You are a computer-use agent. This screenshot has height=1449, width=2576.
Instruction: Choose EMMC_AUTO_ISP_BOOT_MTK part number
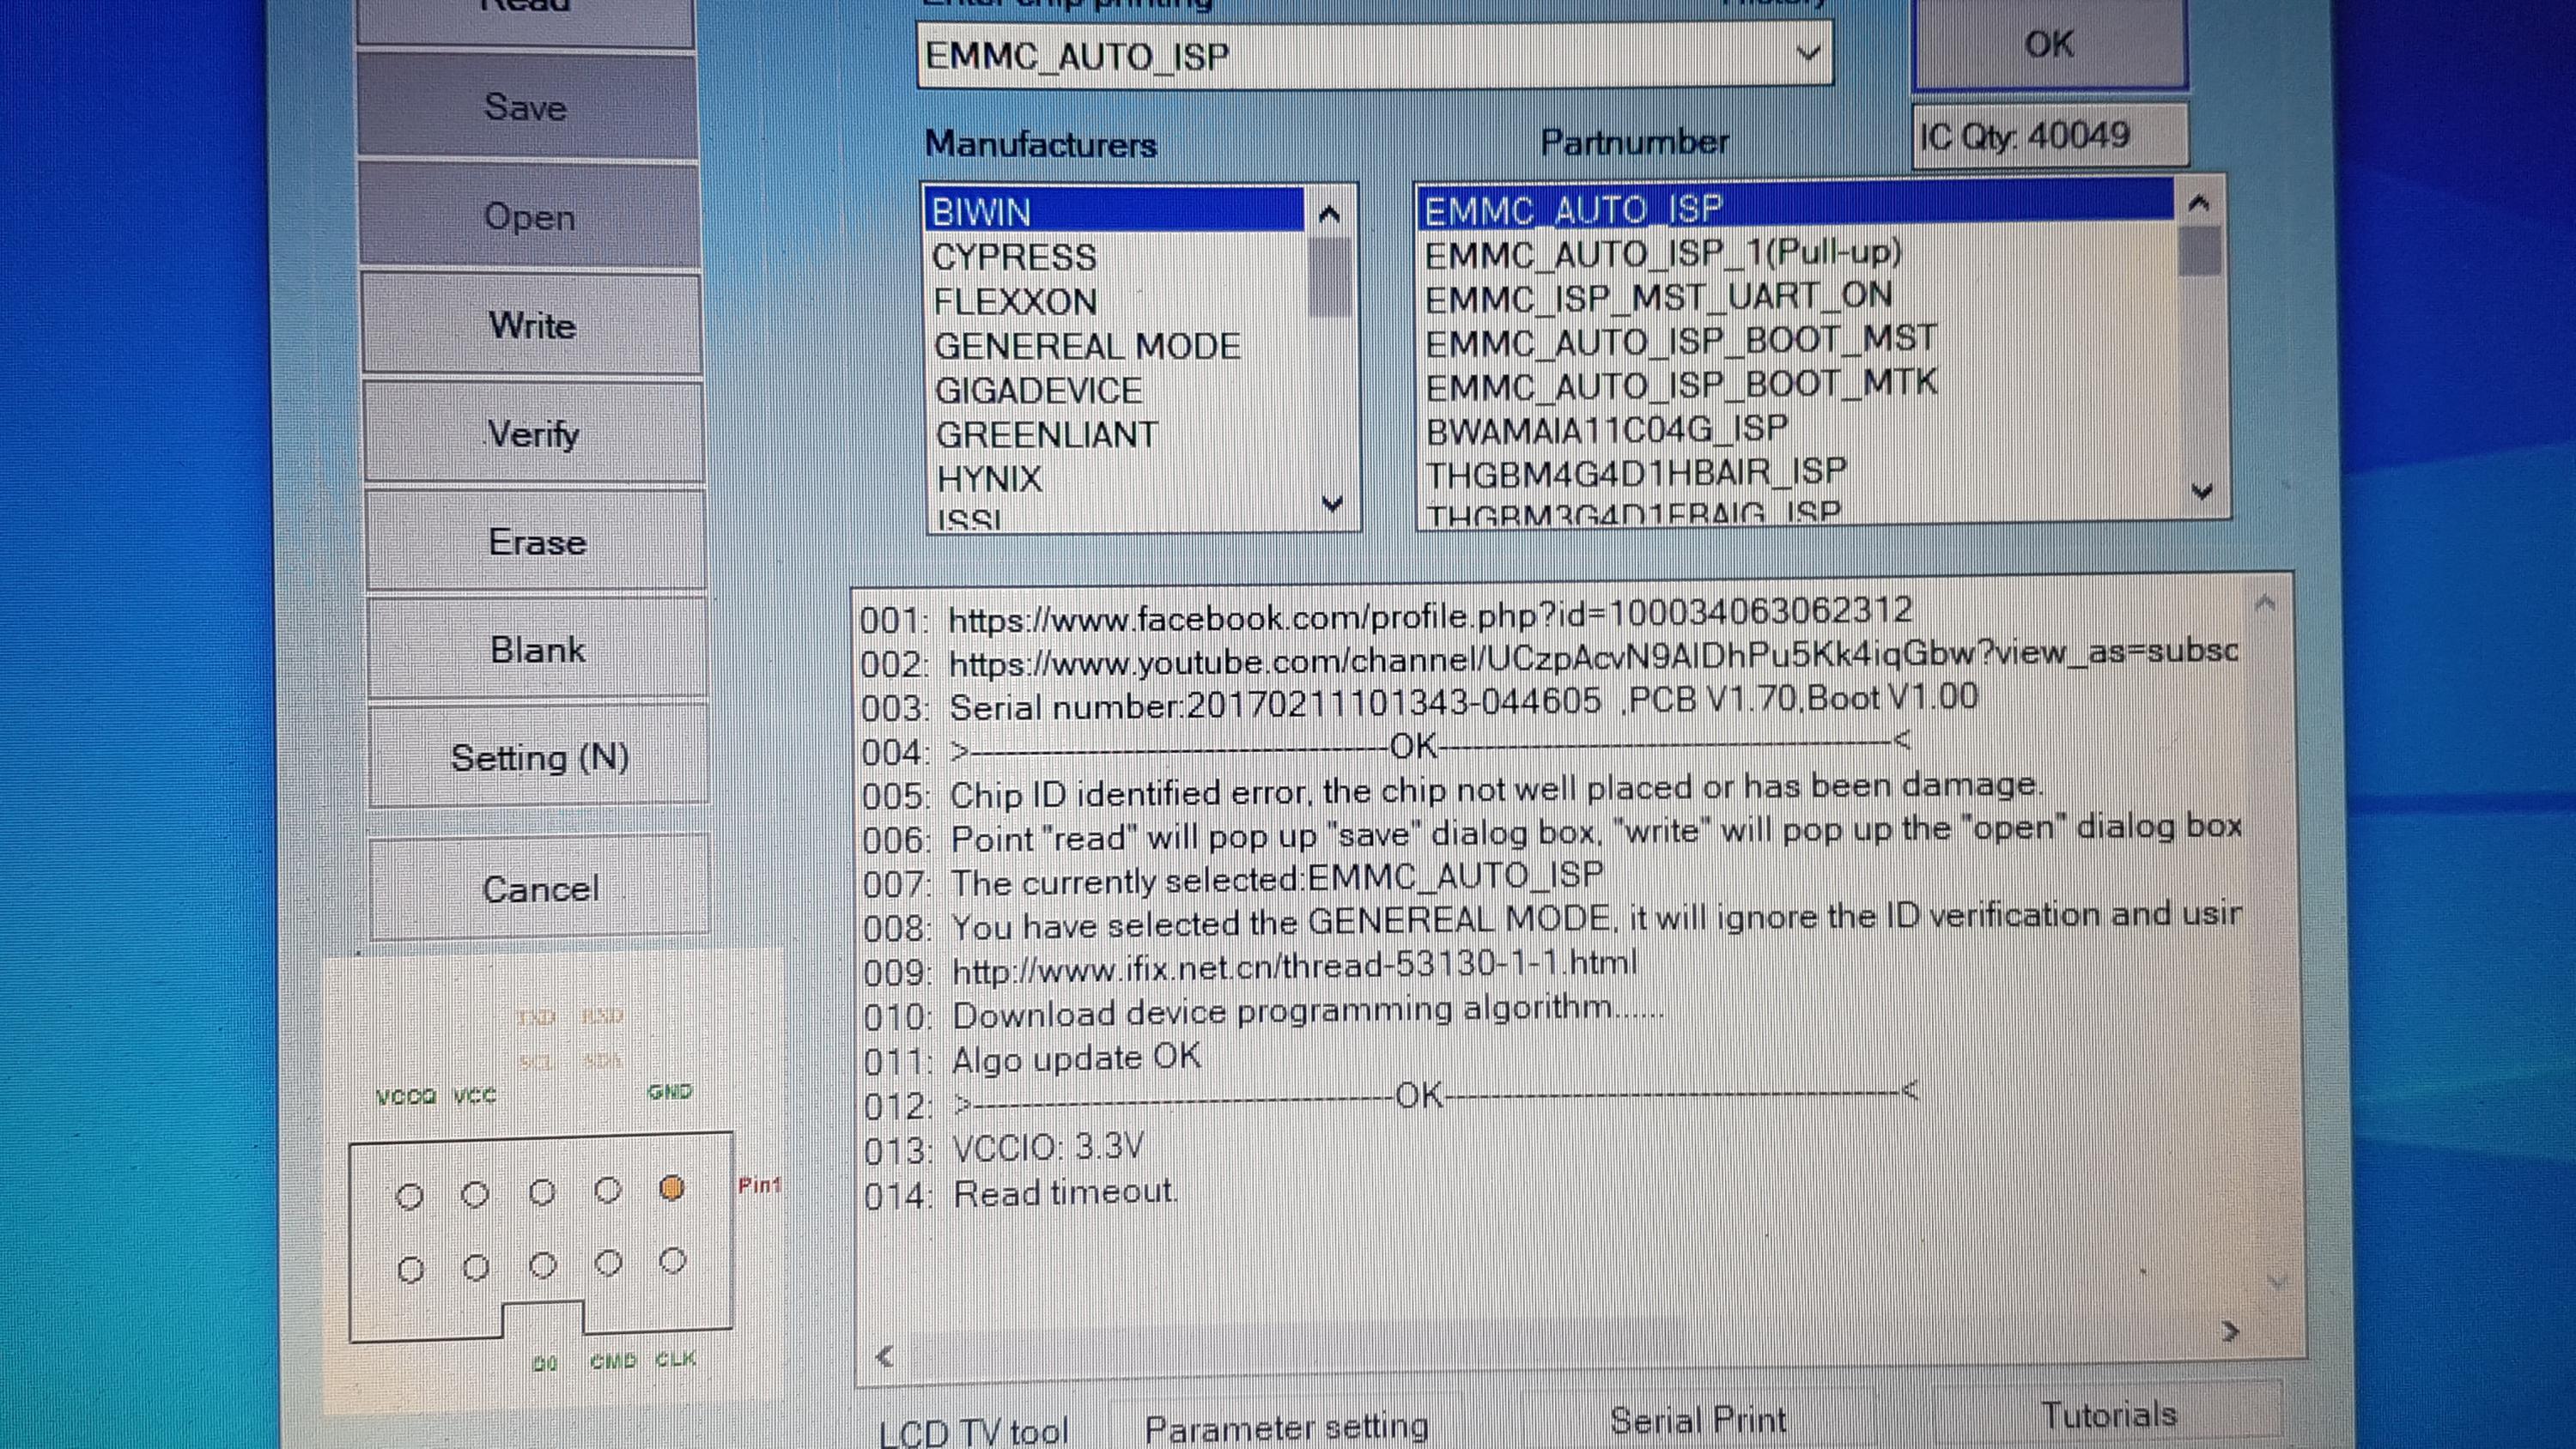tap(1681, 385)
